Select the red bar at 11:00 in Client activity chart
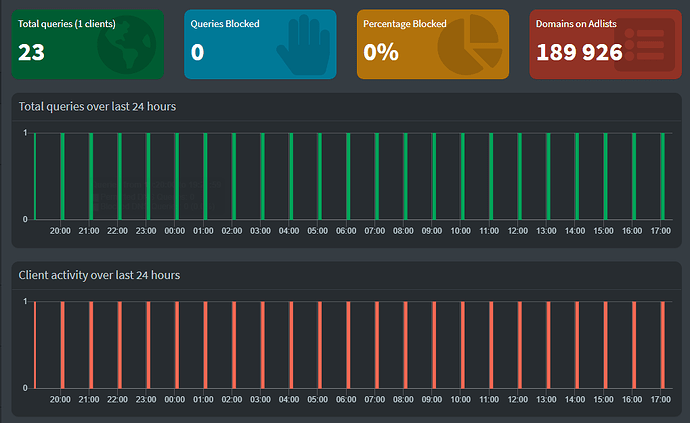The width and height of the screenshot is (690, 423). [491, 345]
